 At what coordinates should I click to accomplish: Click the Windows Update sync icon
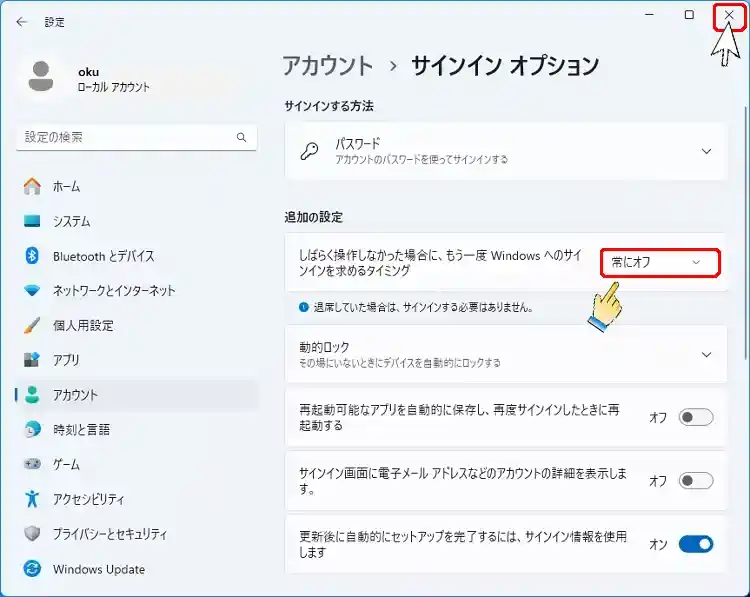click(32, 569)
